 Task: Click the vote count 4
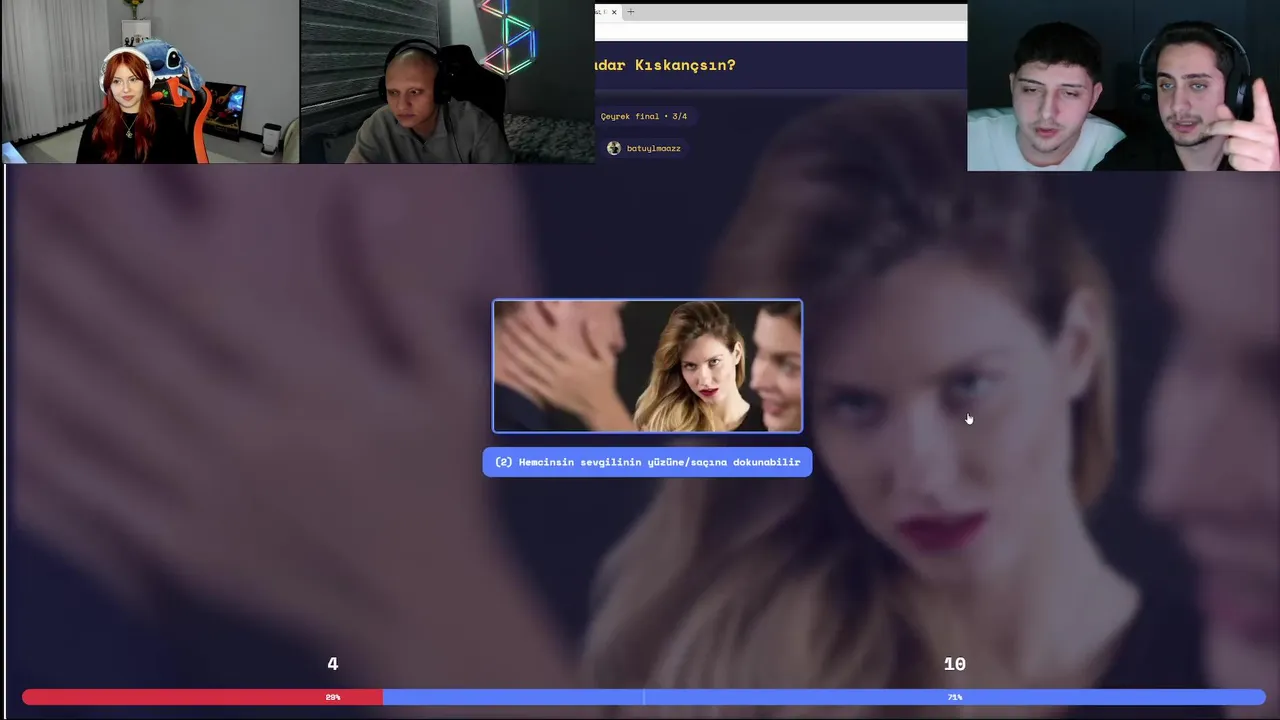tap(333, 664)
